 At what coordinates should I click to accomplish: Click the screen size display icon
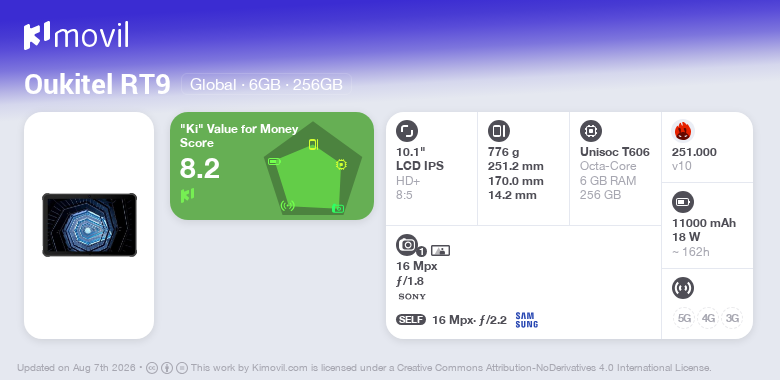tap(407, 131)
